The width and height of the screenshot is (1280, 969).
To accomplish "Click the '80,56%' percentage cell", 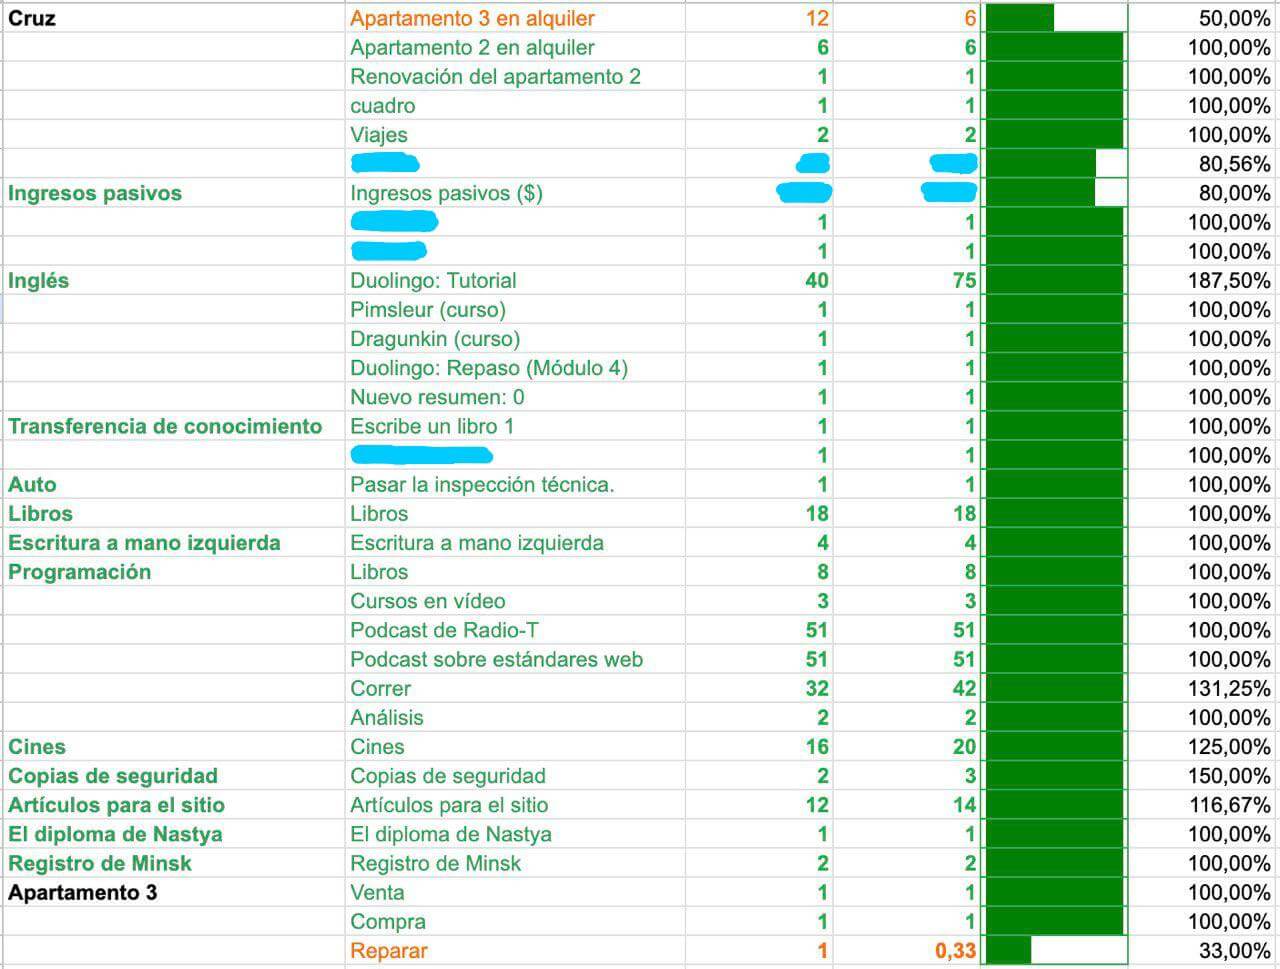I will [1203, 164].
